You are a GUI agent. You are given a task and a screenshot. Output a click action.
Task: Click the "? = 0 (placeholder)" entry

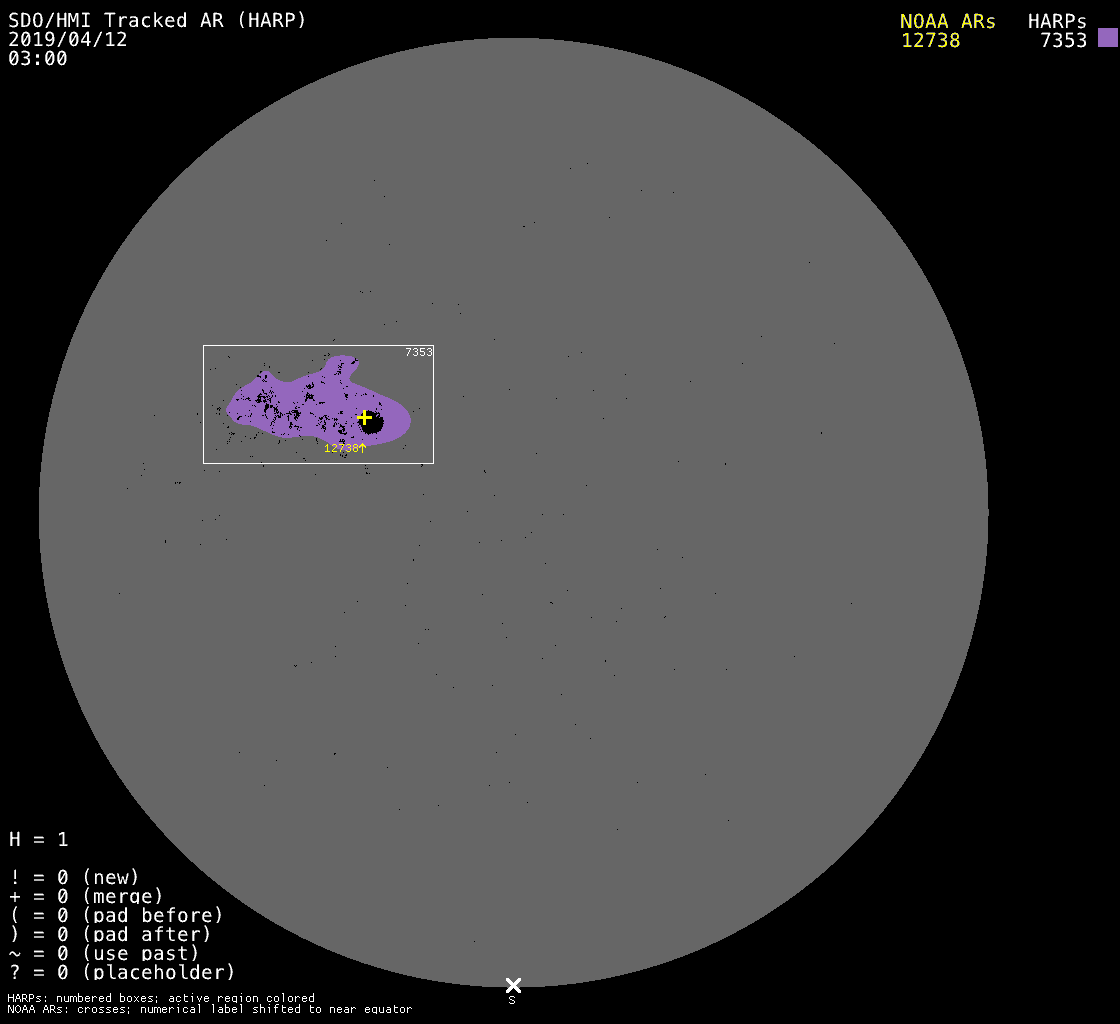point(122,971)
